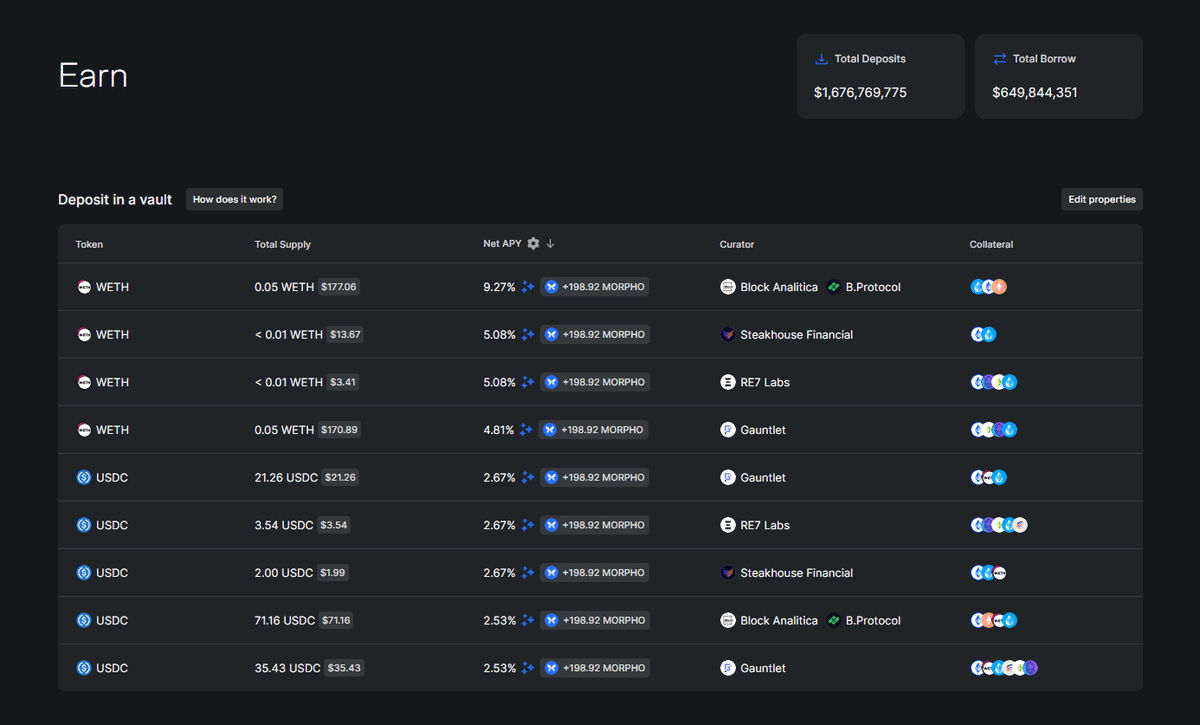Click the Block Analitica curator icon
The height and width of the screenshot is (725, 1200).
[728, 286]
